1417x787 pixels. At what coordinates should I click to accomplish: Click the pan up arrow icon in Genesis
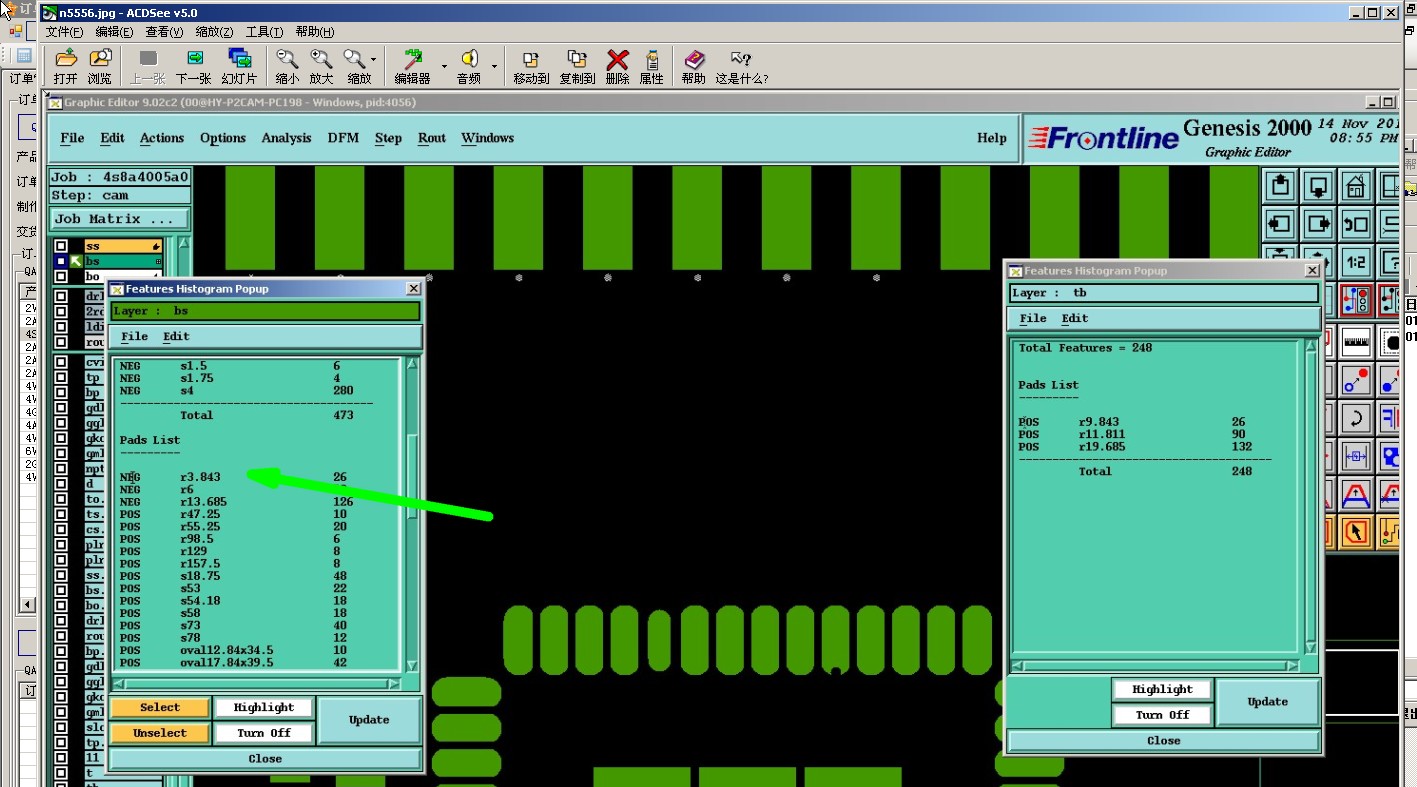(1281, 186)
